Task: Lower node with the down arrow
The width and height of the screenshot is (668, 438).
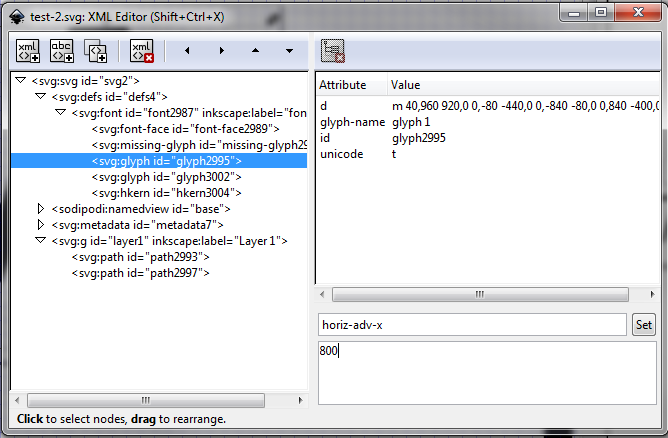Action: point(288,50)
